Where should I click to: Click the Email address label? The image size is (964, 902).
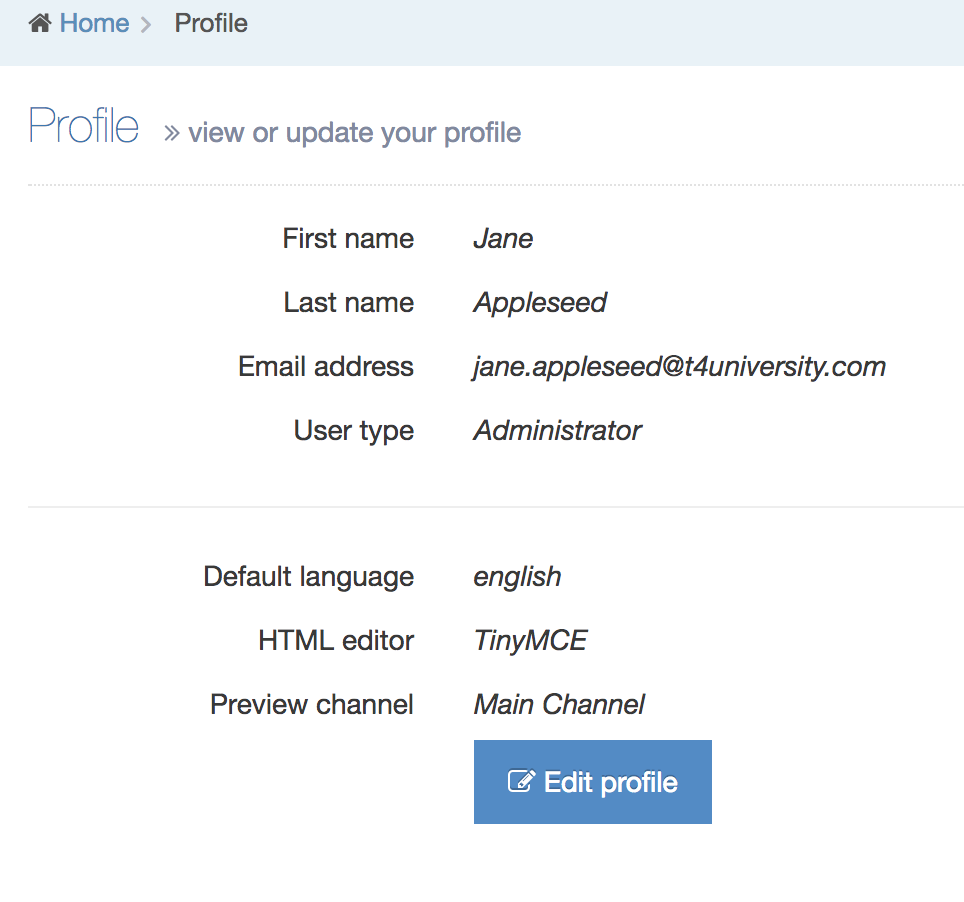[326, 367]
